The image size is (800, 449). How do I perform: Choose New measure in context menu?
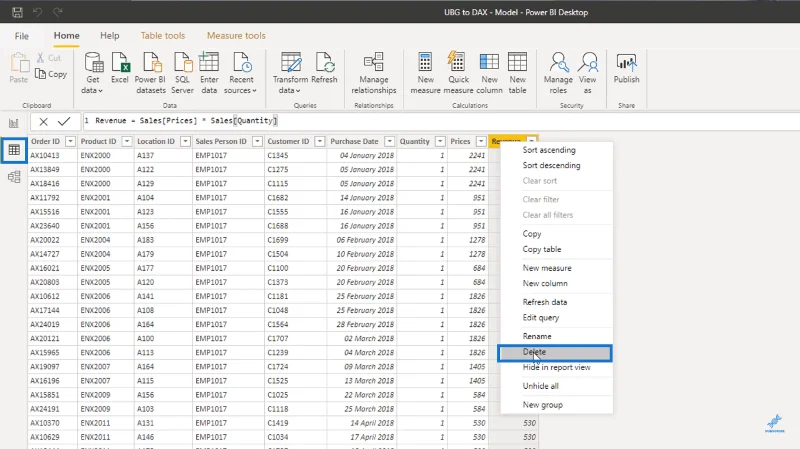tap(556, 268)
